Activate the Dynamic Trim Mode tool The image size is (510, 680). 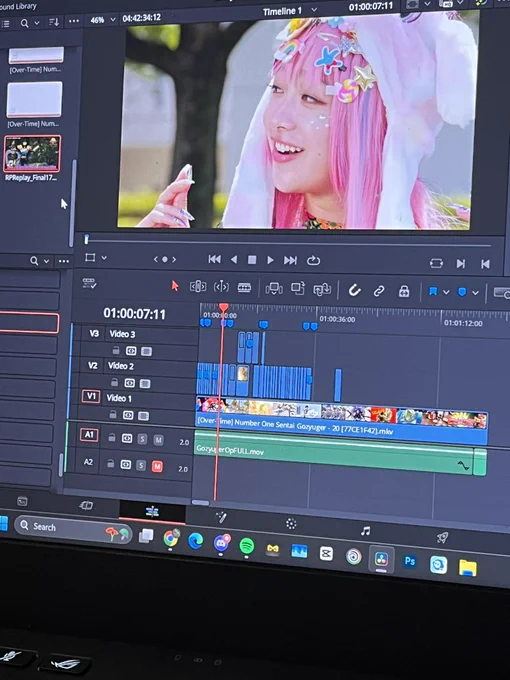click(221, 287)
